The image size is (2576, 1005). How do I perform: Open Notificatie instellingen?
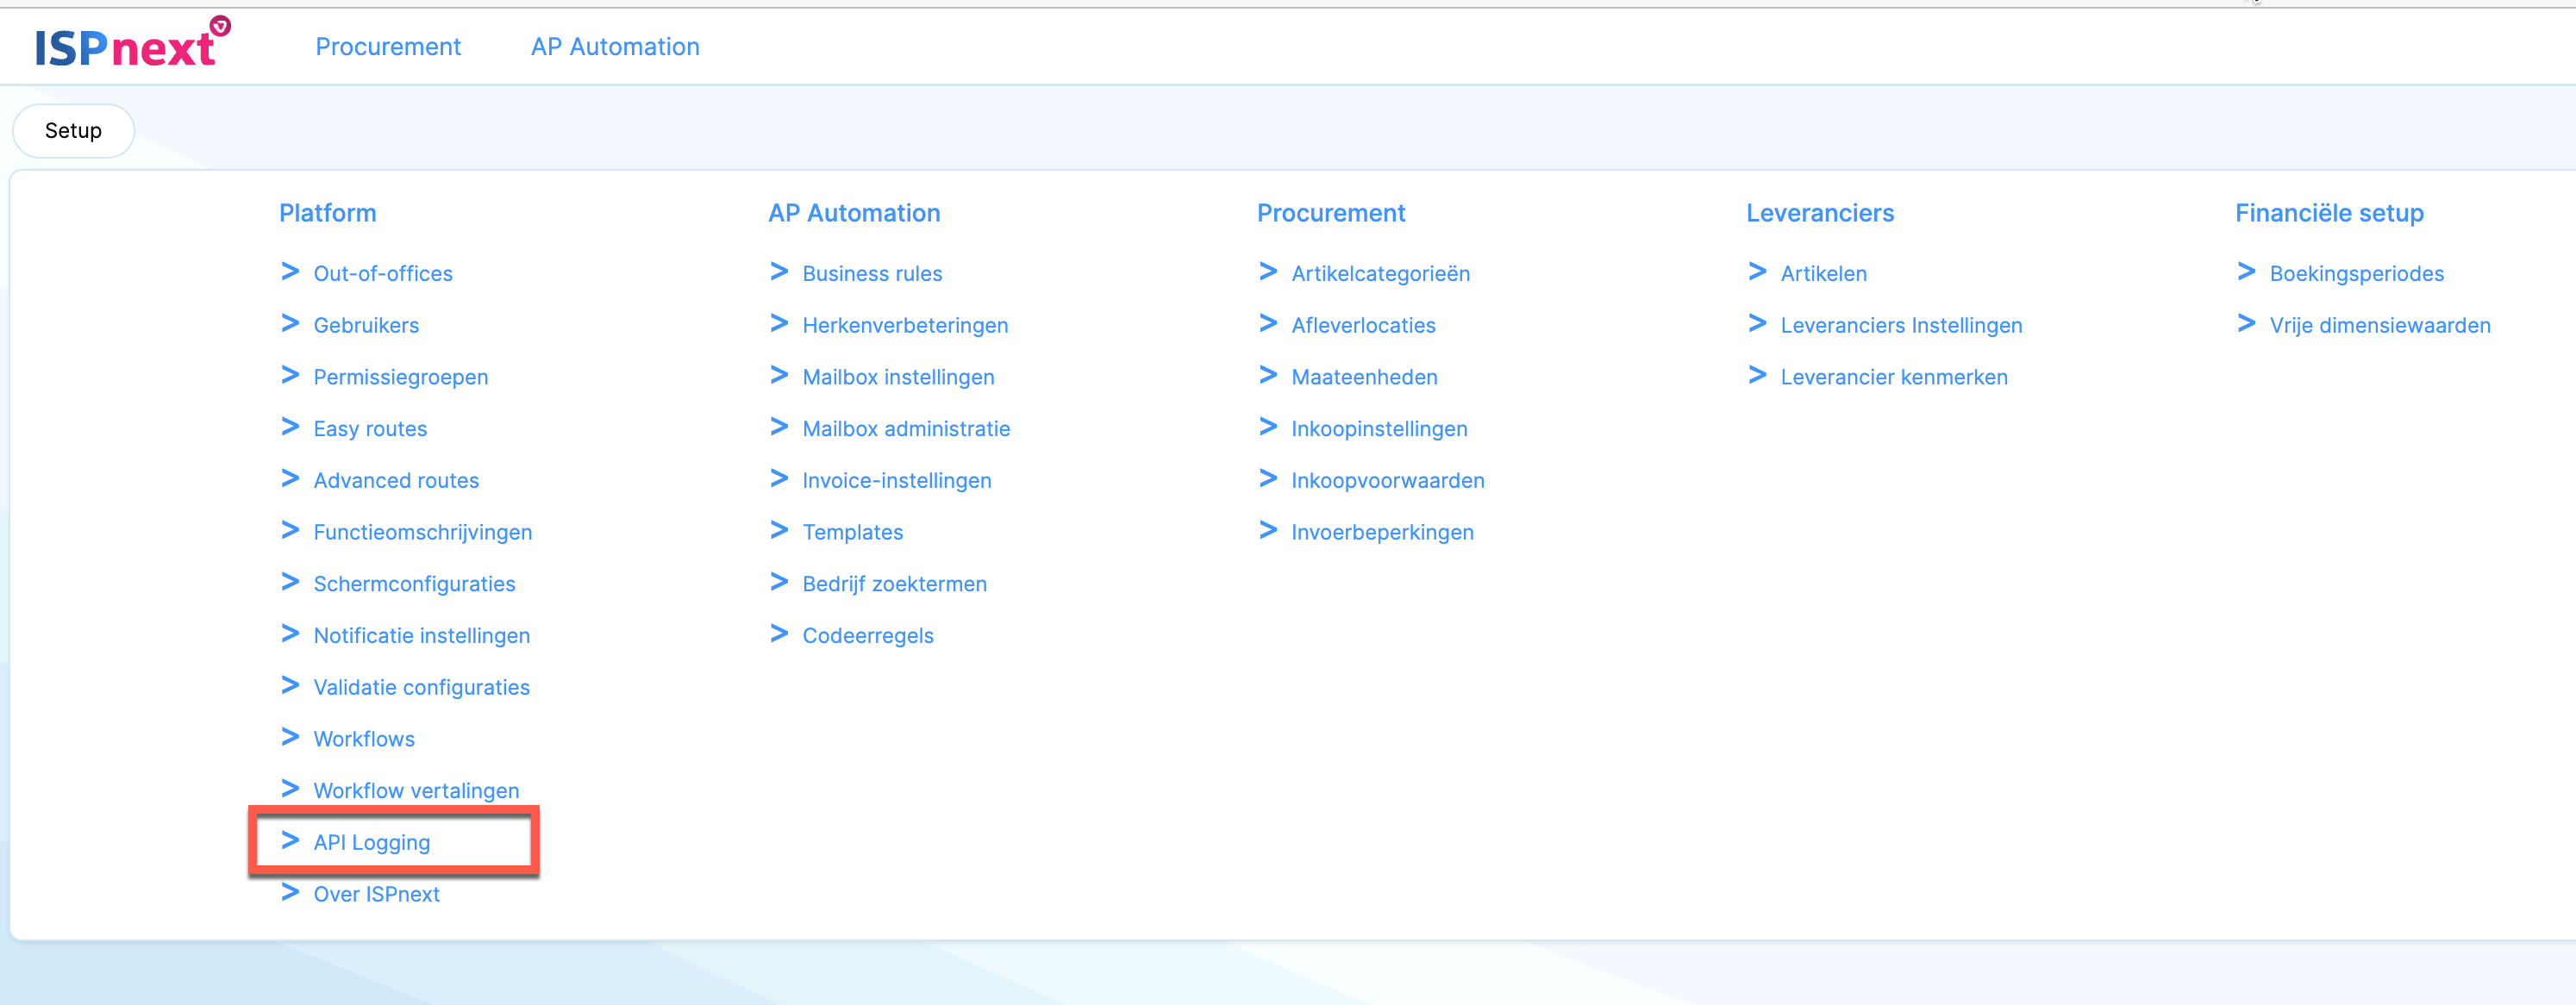click(422, 636)
